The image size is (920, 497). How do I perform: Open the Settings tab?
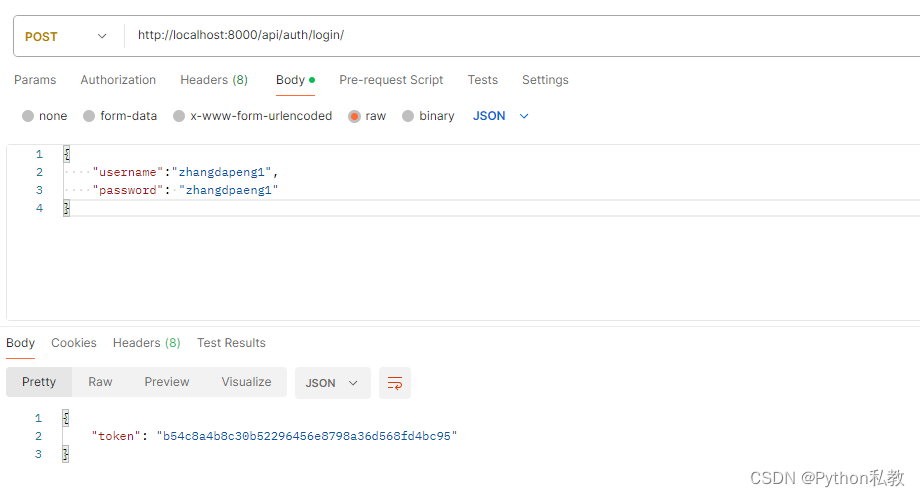pyautogui.click(x=545, y=80)
